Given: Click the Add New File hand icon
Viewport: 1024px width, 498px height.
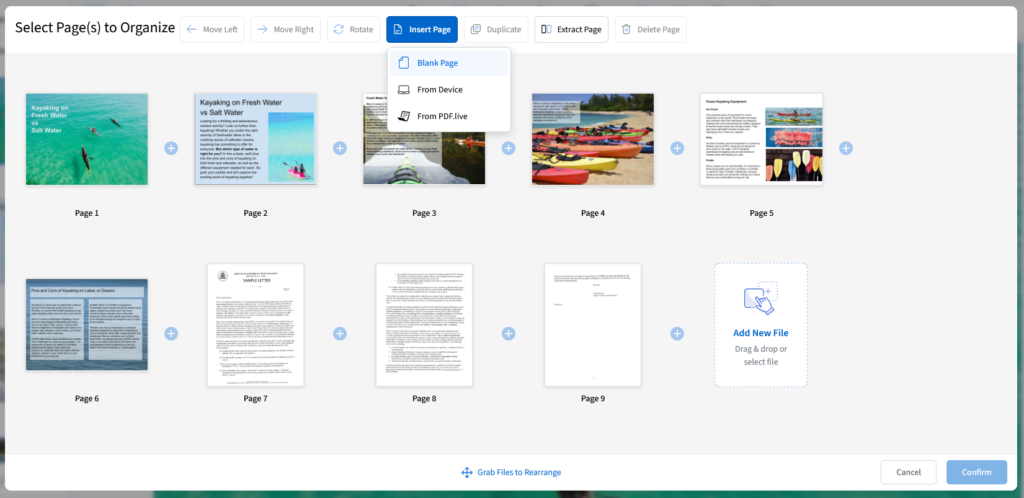Looking at the screenshot, I should coord(761,298).
